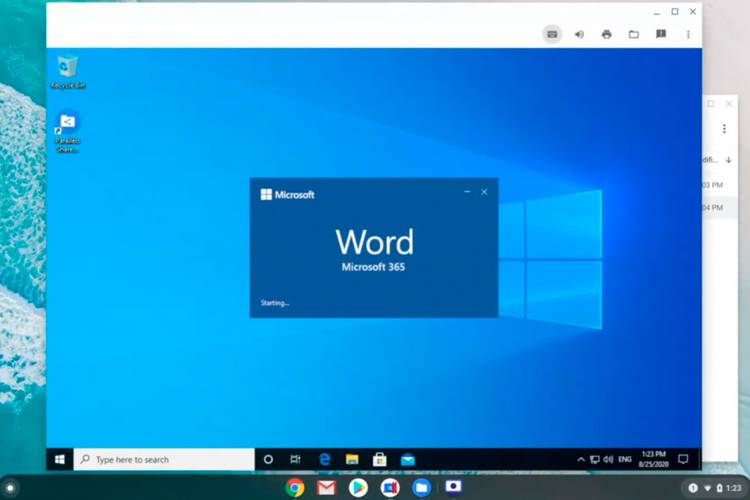Click the feedback flag icon in Parallels toolbar
The image size is (750, 500).
click(661, 33)
